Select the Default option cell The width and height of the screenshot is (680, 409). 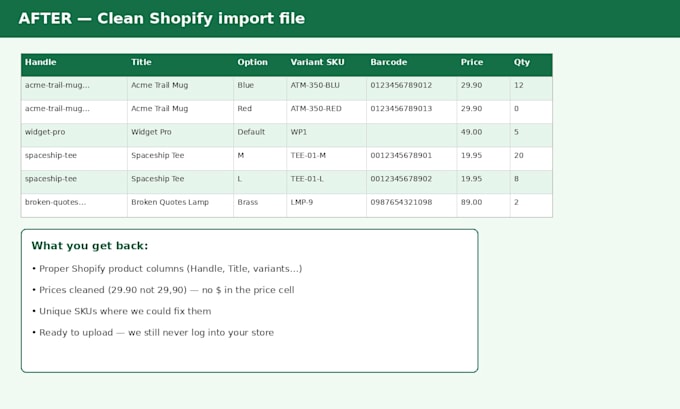pos(260,135)
